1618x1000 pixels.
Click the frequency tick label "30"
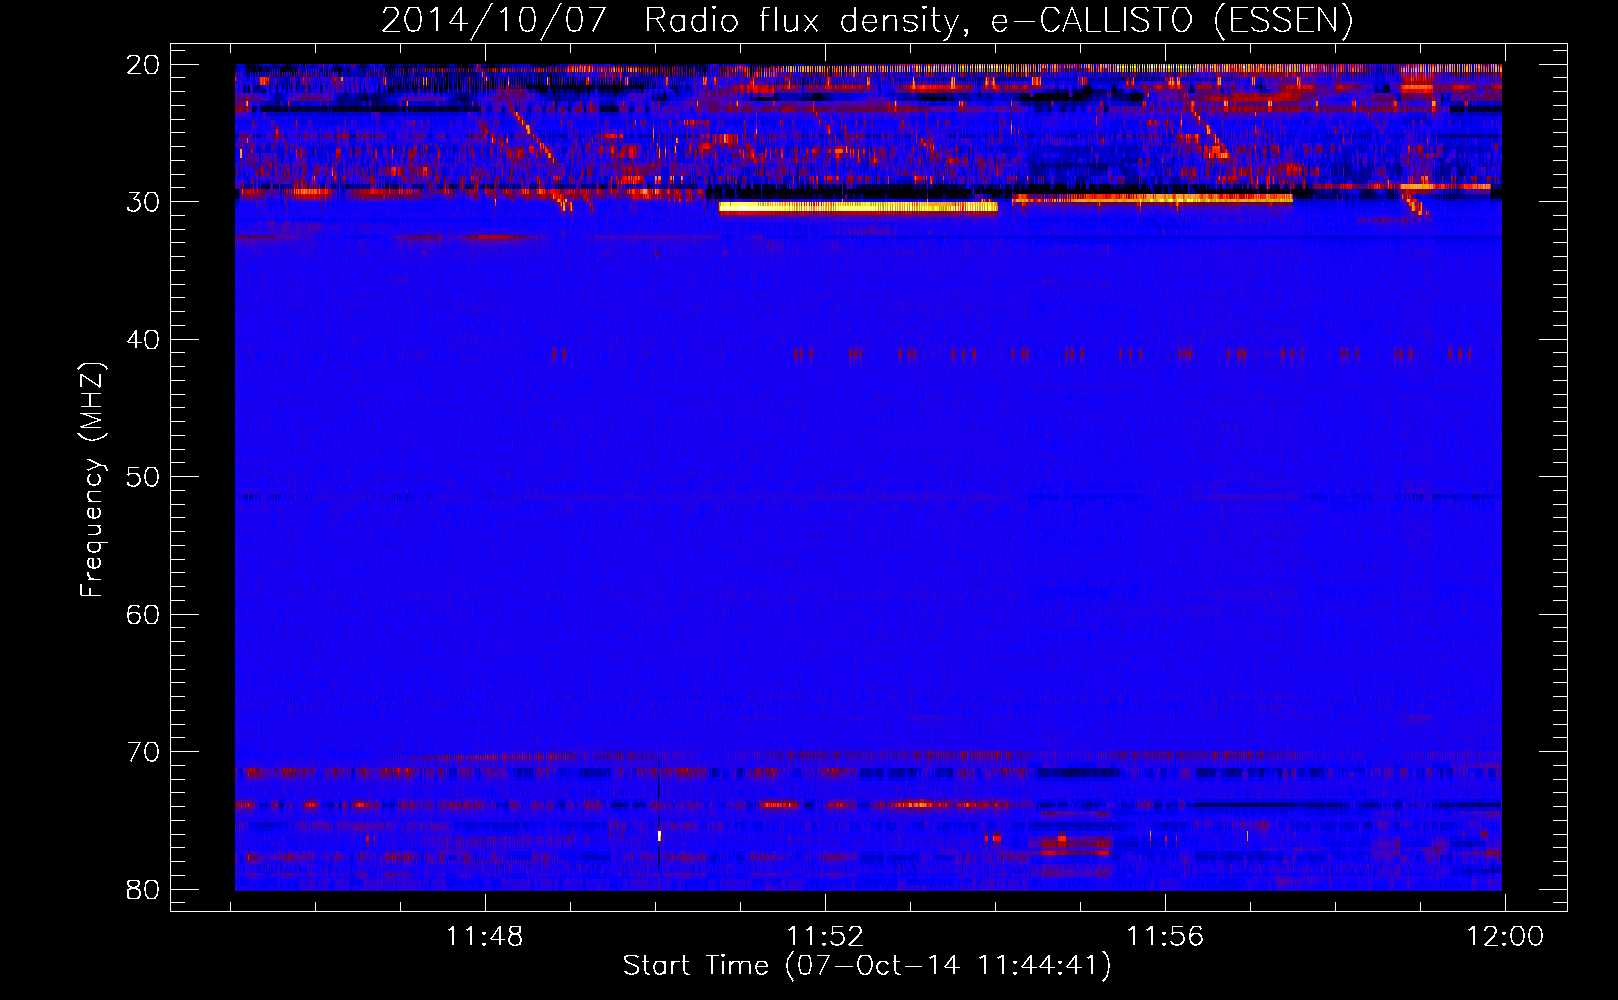point(143,202)
